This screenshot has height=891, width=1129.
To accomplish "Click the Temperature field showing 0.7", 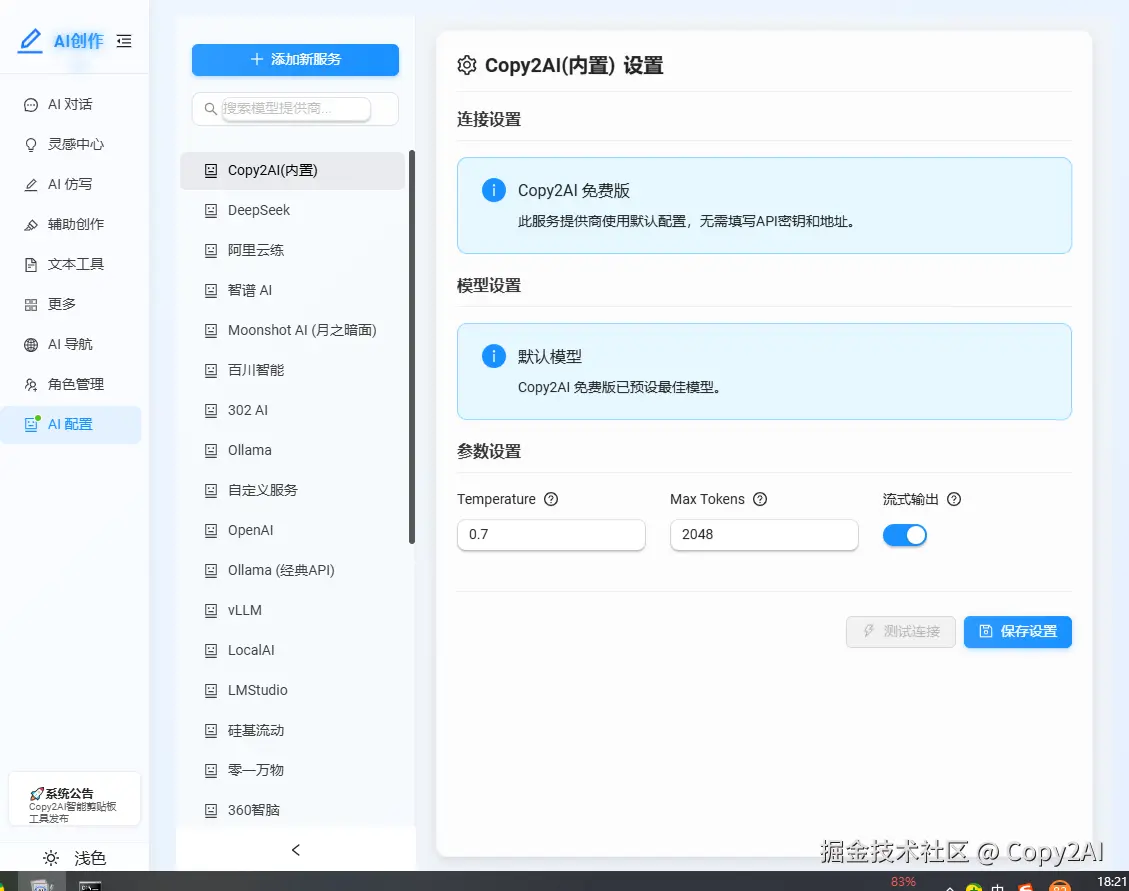I will tap(551, 534).
